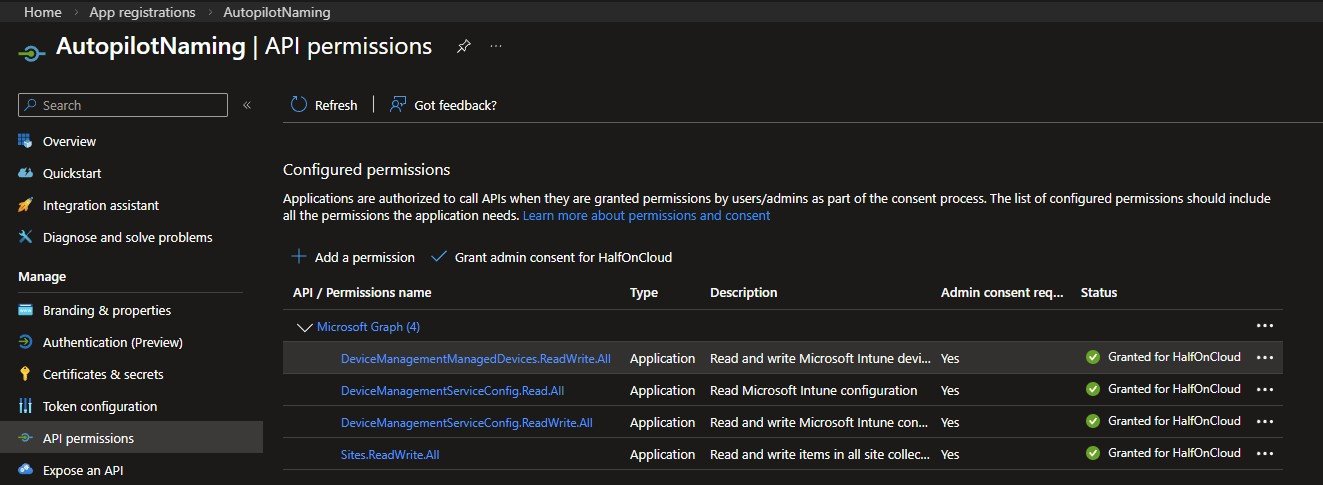This screenshot has width=1323, height=485.
Task: Open the more options for the Microsoft Graph row
Action: click(x=1264, y=326)
